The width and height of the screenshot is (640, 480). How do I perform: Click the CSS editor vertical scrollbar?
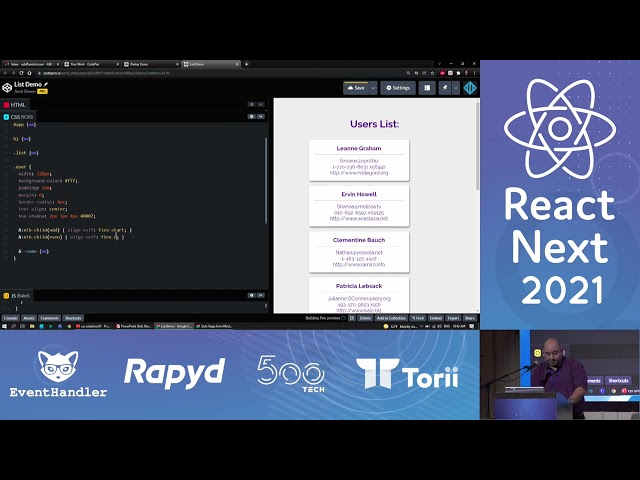point(266,180)
